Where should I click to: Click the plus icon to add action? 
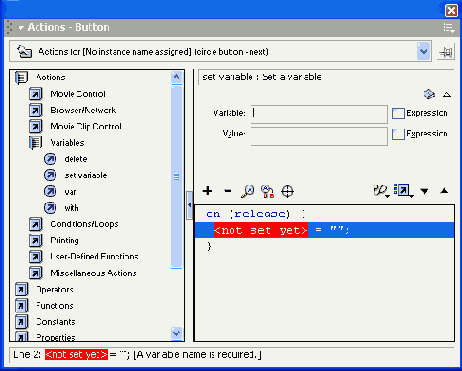tap(207, 191)
